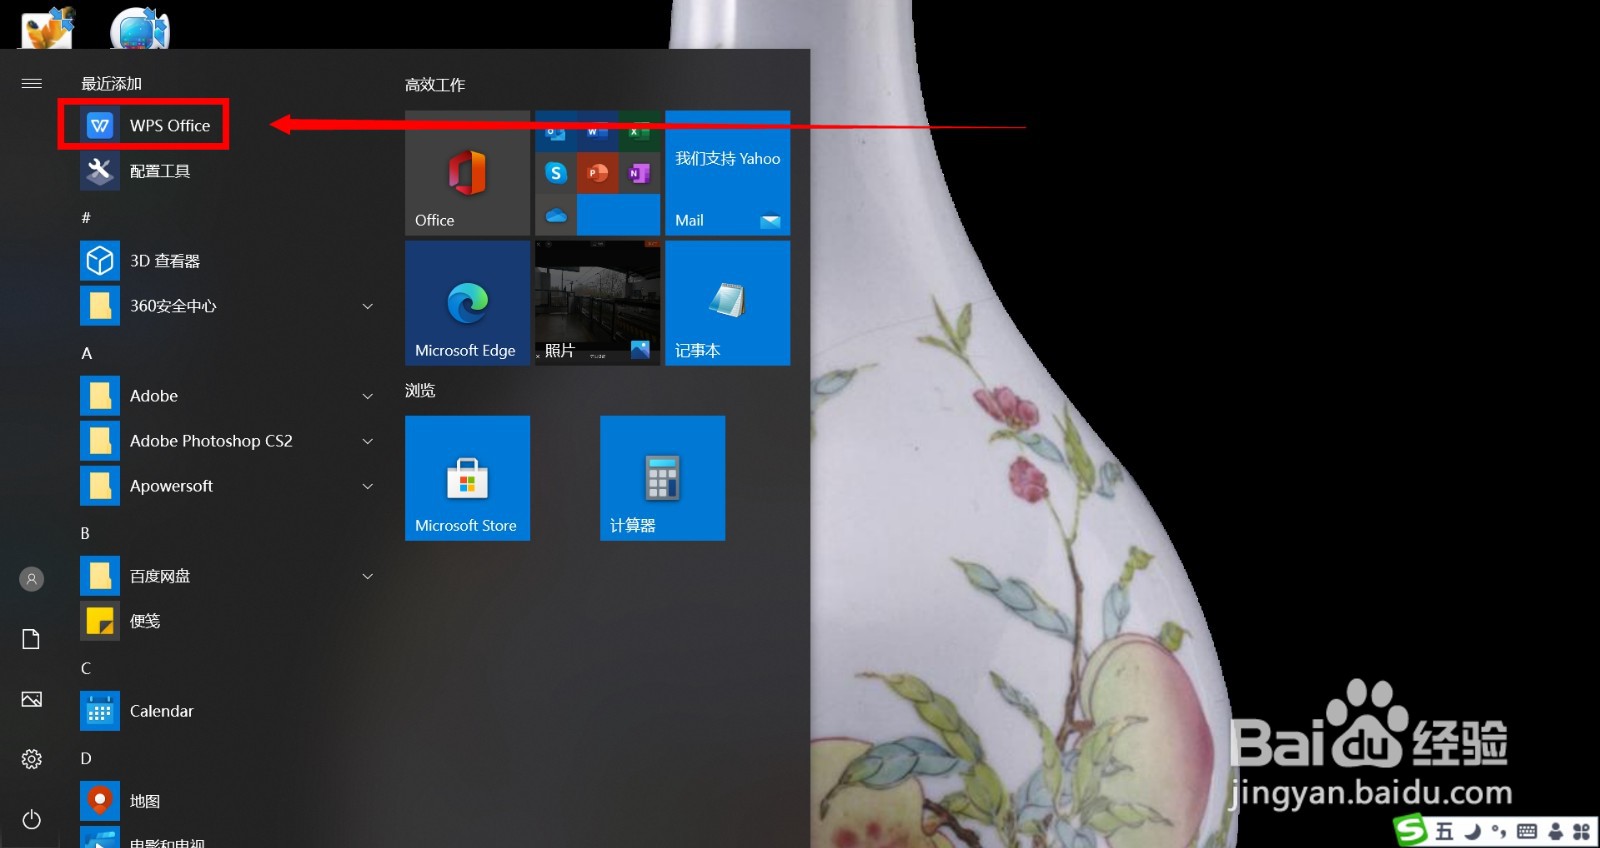Image resolution: width=1600 pixels, height=848 pixels.
Task: Open Outlook icon in the group tile
Action: (556, 131)
